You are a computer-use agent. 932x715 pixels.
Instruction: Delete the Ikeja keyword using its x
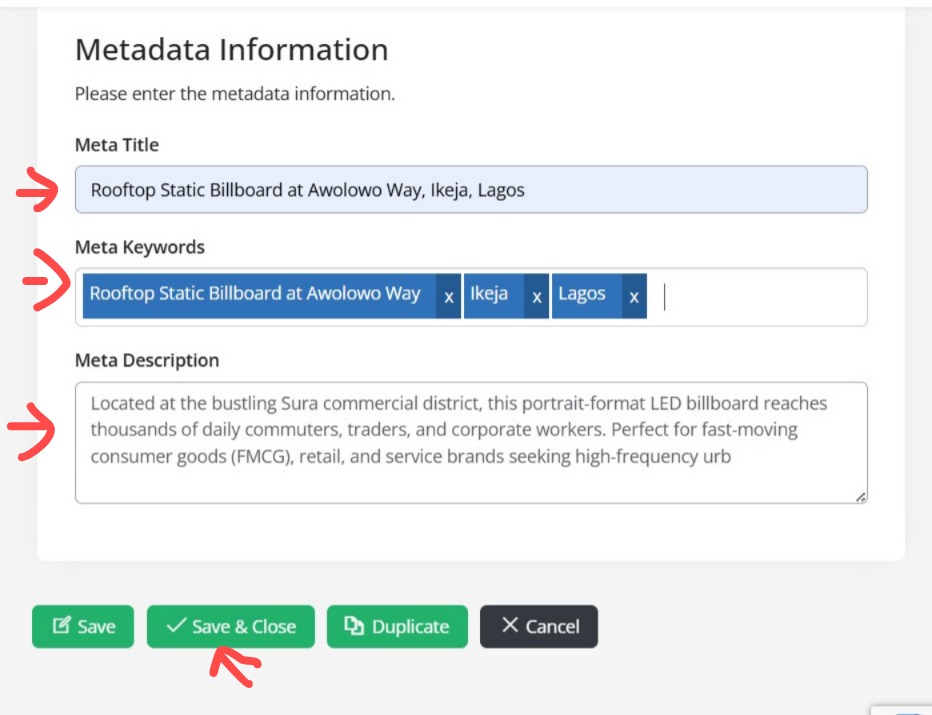point(536,297)
